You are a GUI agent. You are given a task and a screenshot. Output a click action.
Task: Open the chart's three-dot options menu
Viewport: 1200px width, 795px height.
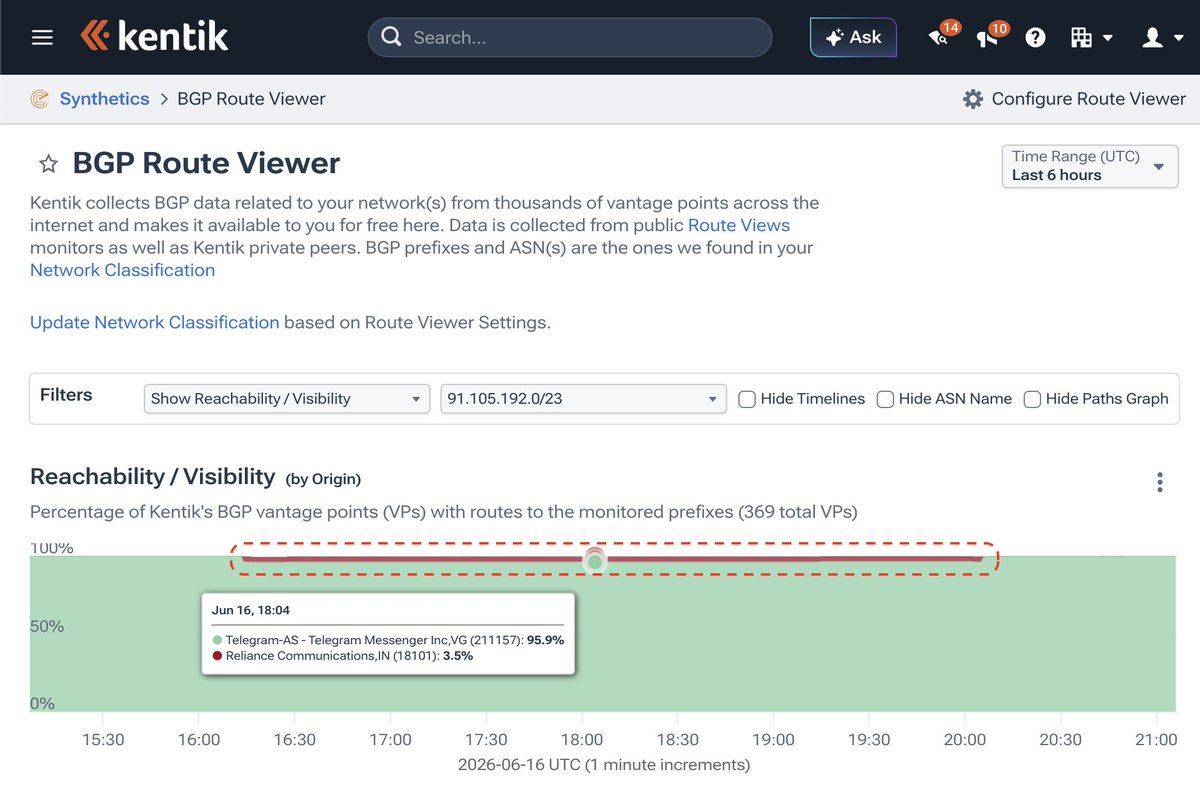click(x=1160, y=483)
